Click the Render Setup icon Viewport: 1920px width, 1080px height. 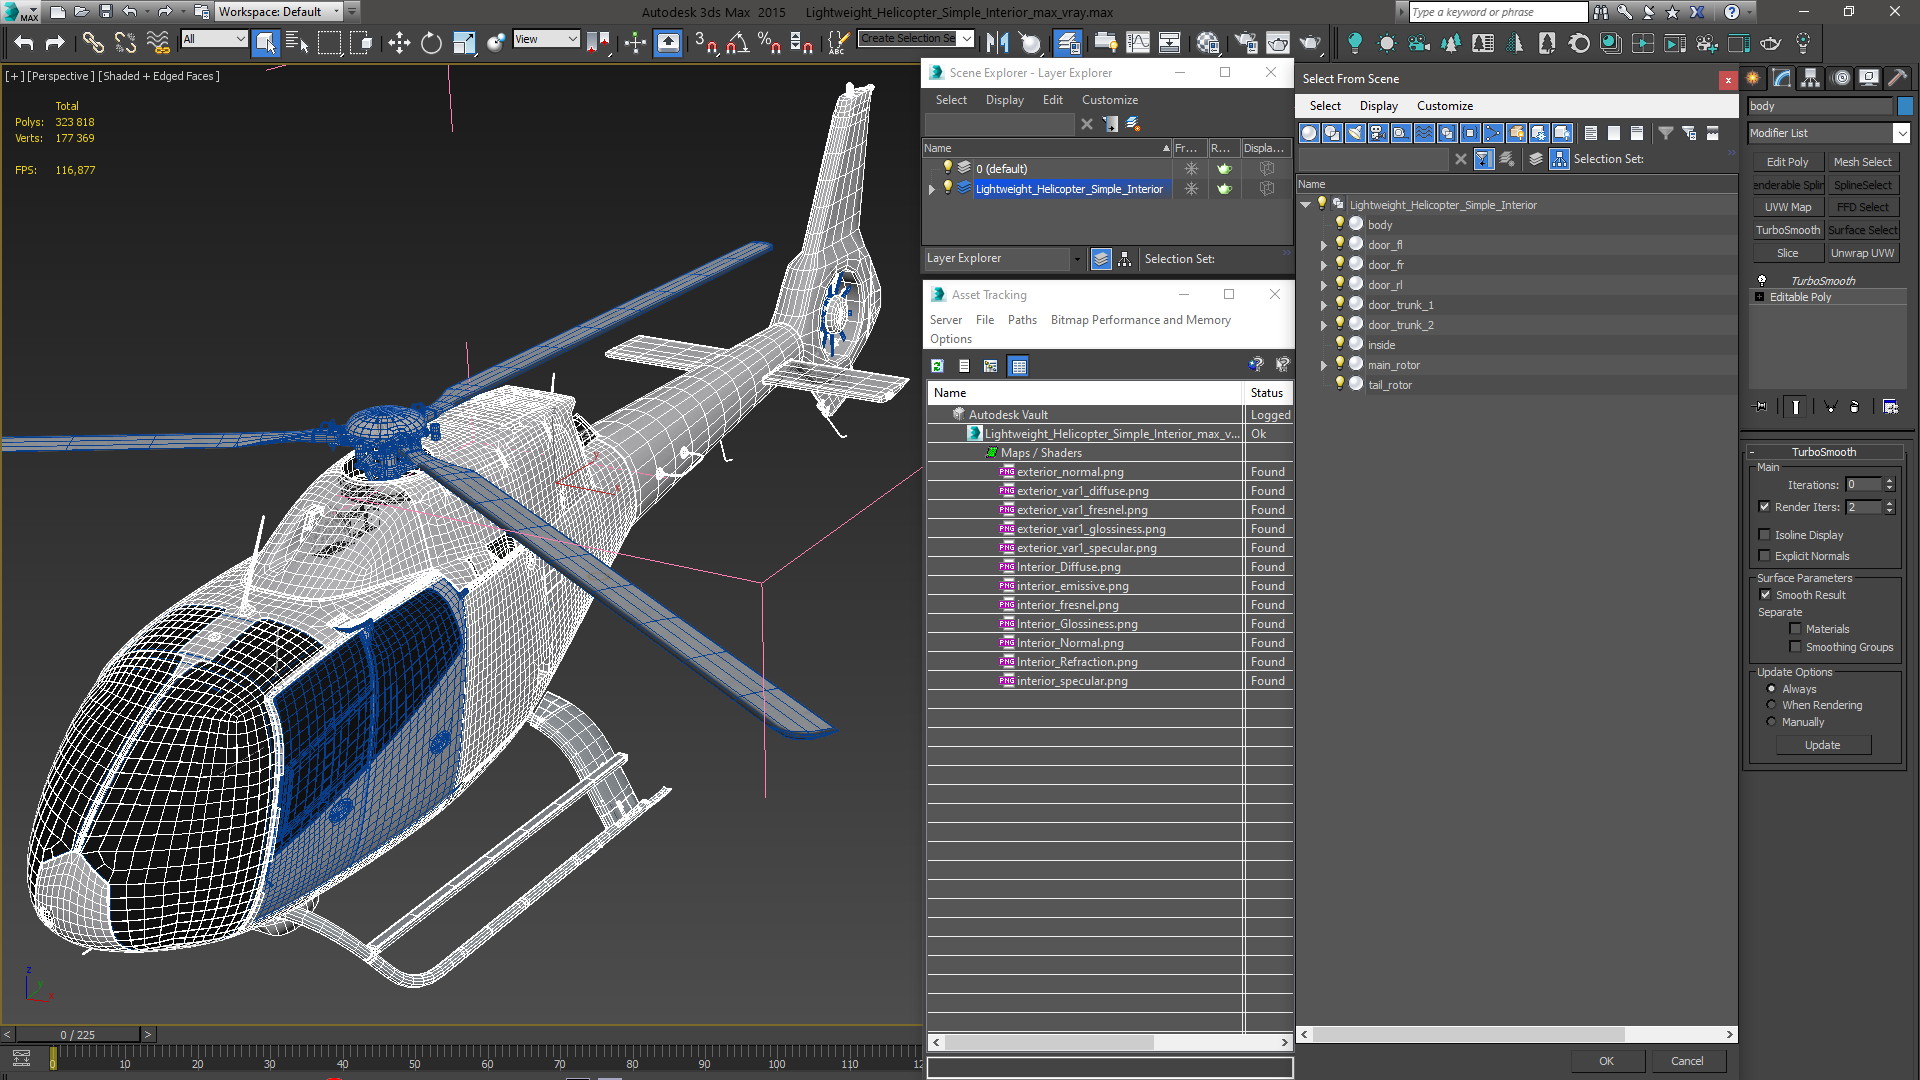[1246, 42]
